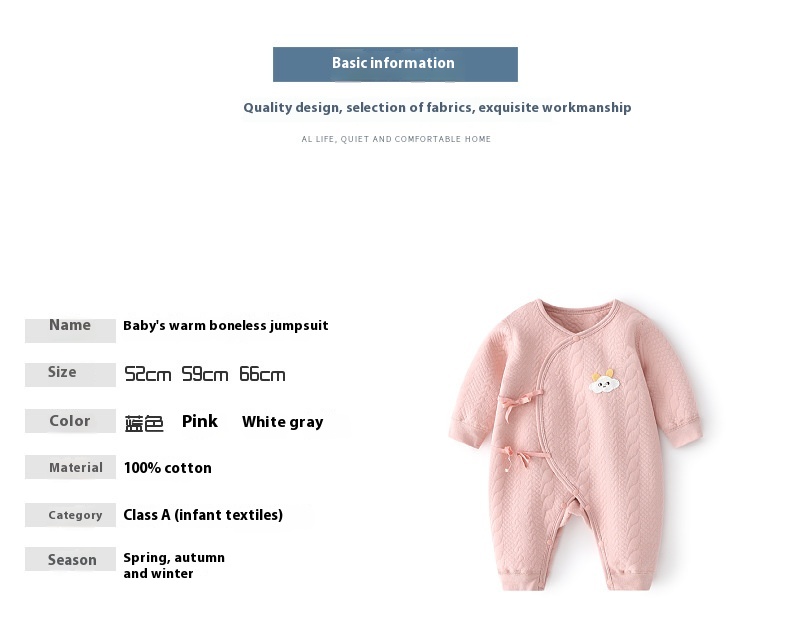Select the 59cm size option
Image resolution: width=790 pixels, height=644 pixels.
pos(205,374)
